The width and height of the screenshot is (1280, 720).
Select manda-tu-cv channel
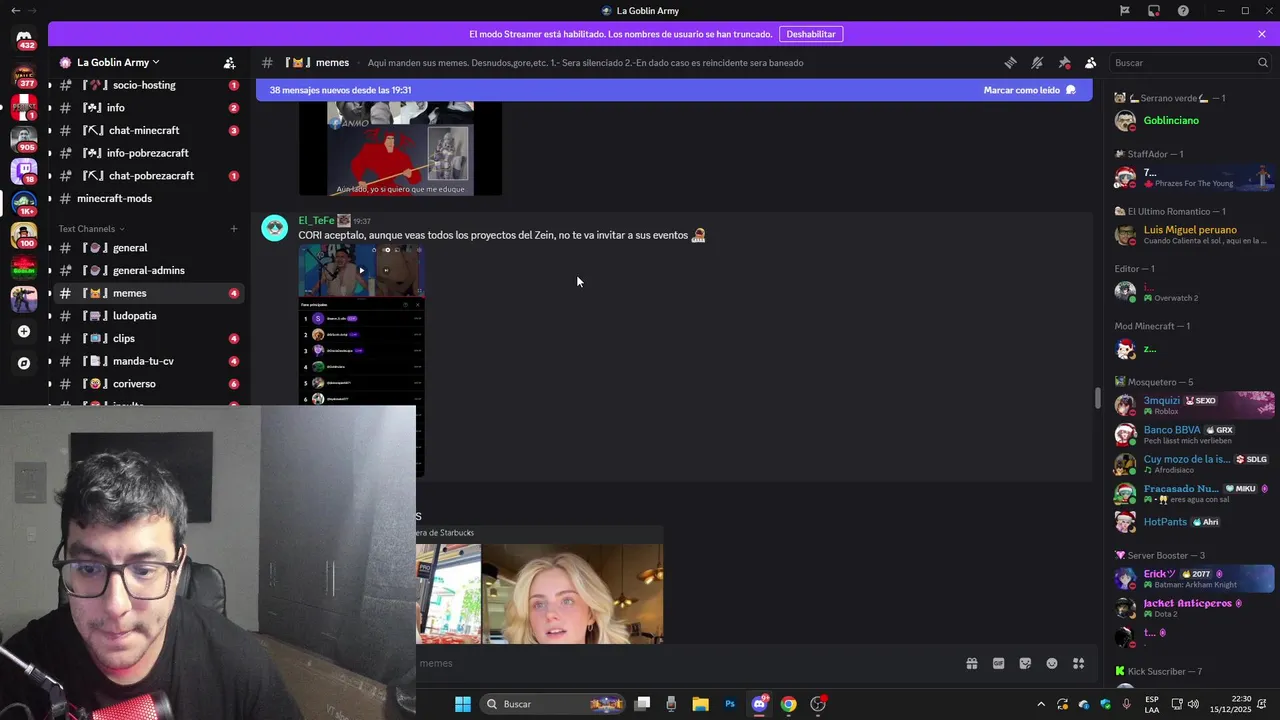[x=146, y=361]
